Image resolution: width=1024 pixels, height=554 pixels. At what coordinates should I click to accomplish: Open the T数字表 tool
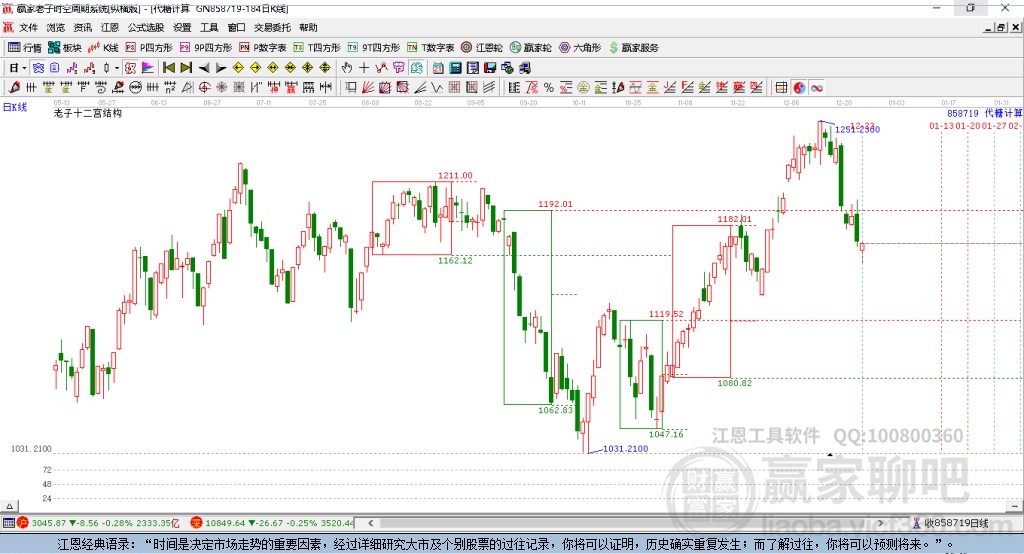pyautogui.click(x=430, y=48)
